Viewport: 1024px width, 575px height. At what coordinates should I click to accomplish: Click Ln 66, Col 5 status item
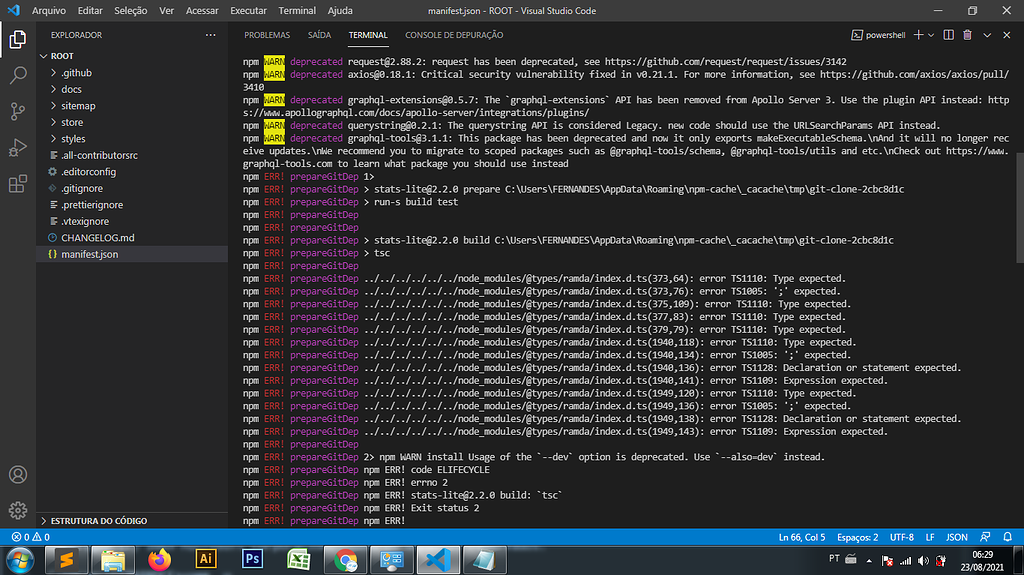[x=801, y=537]
